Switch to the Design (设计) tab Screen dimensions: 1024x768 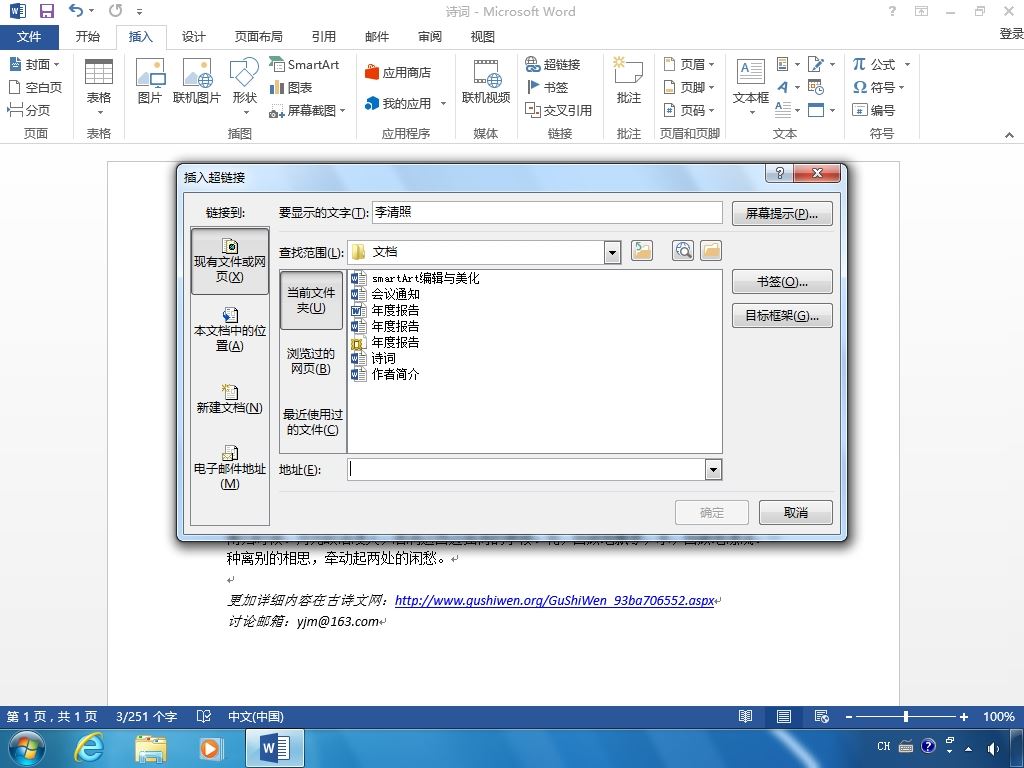coord(193,37)
